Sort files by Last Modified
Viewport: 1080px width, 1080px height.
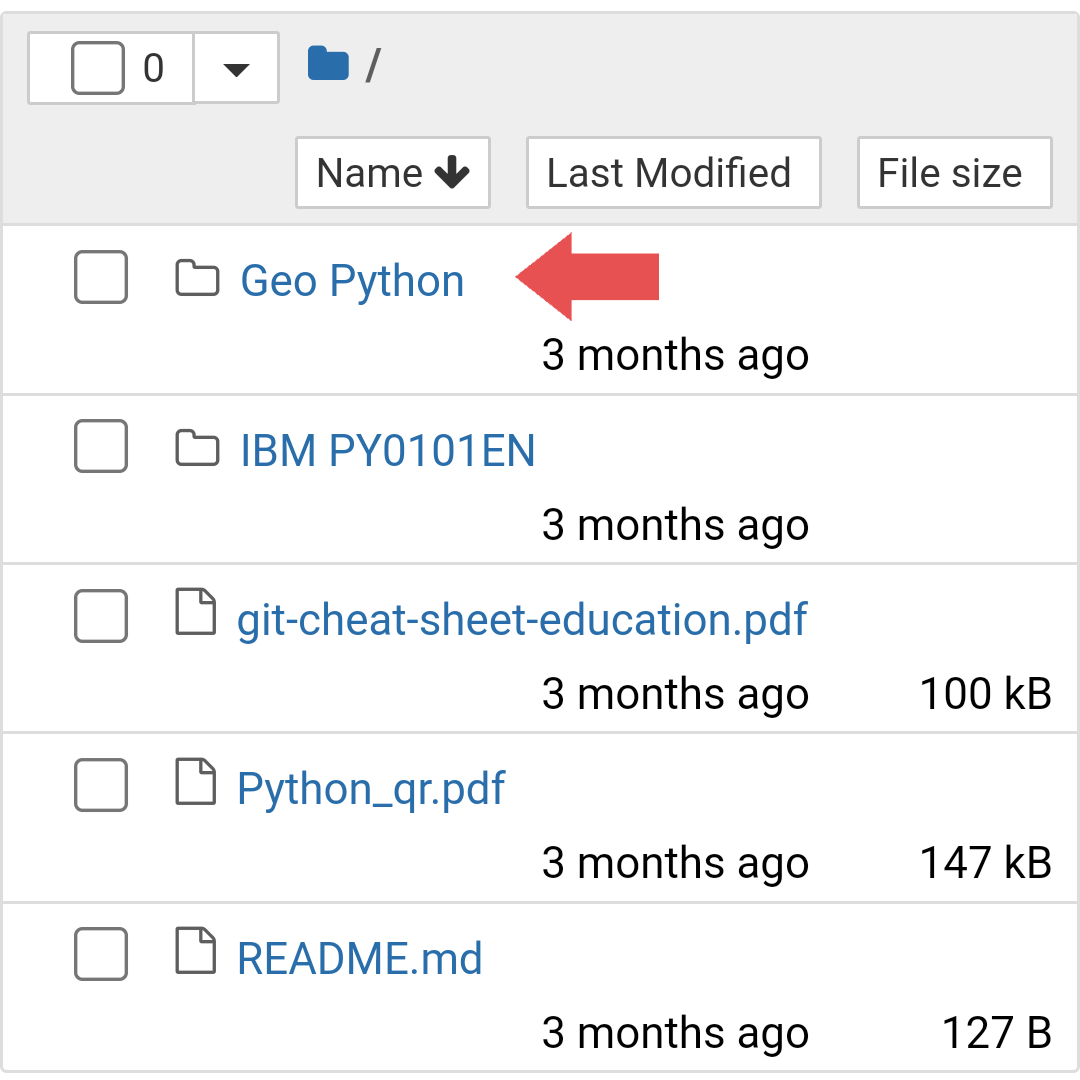pos(672,172)
